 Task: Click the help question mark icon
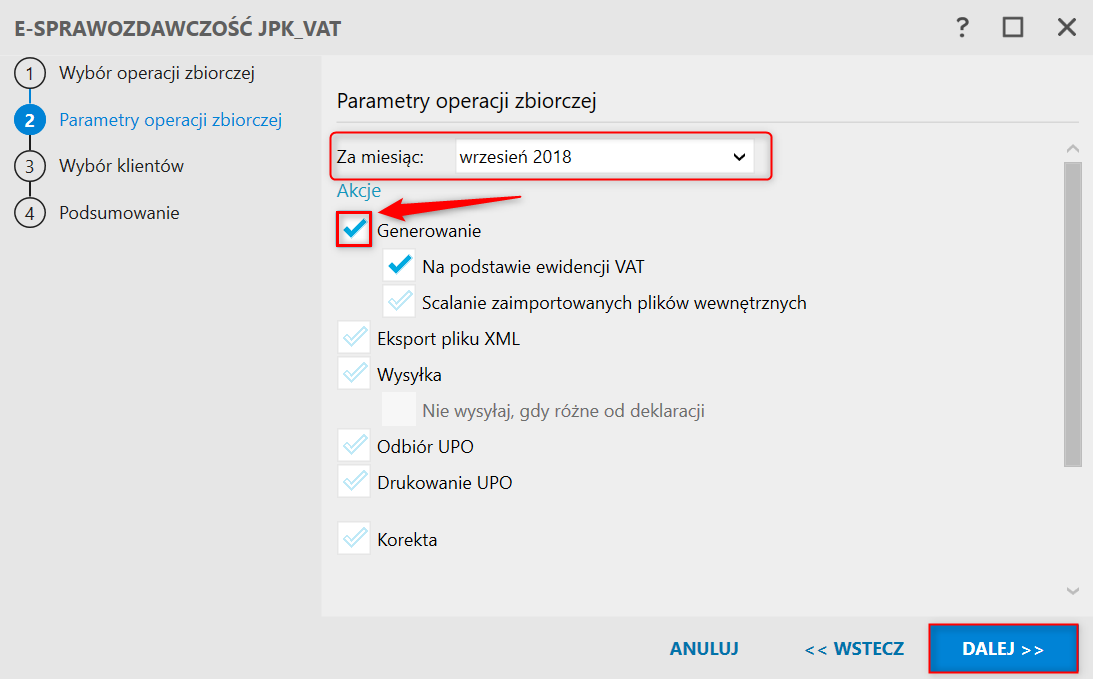(963, 28)
